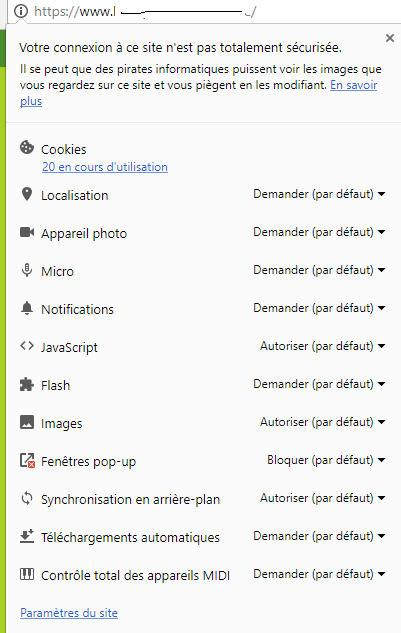Click the Appareil photo camera icon
The image size is (401, 633).
point(27,232)
